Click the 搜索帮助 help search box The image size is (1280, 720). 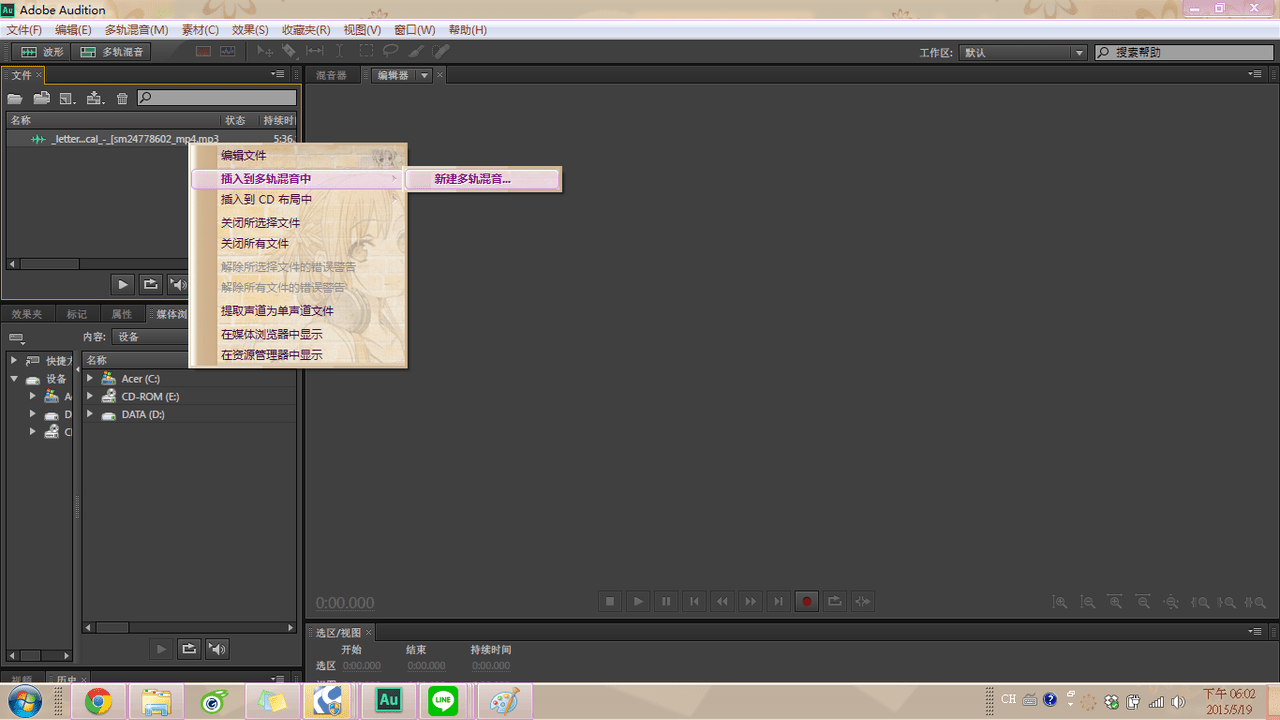tap(1185, 52)
